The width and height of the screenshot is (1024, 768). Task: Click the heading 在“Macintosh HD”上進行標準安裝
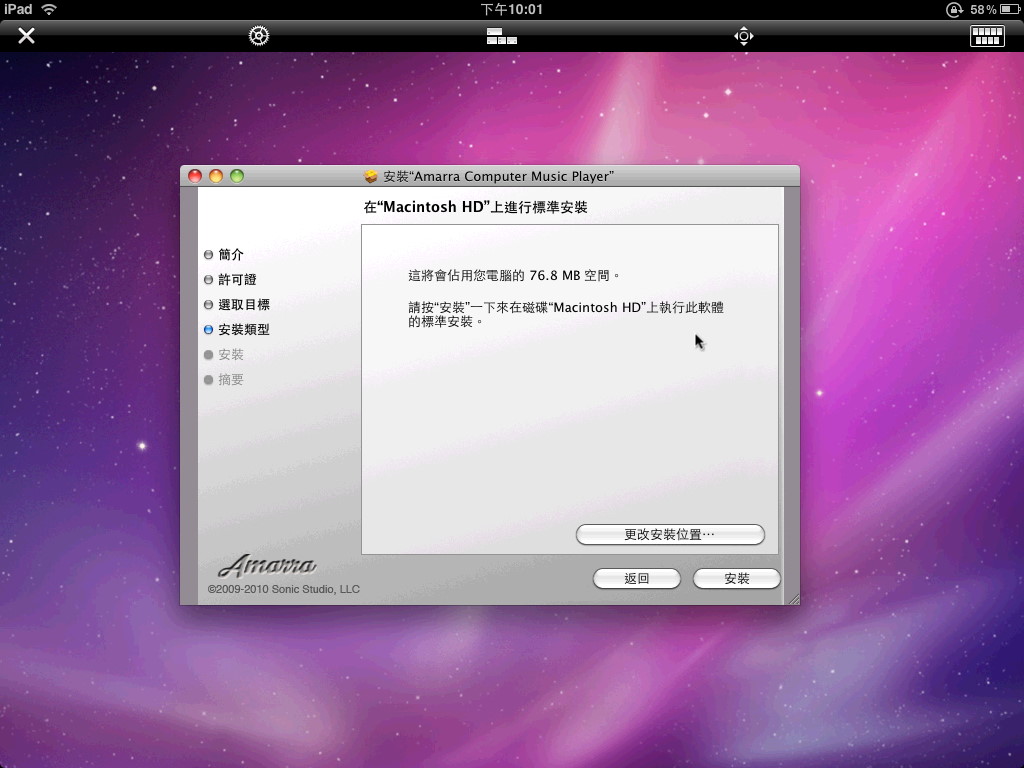(475, 207)
